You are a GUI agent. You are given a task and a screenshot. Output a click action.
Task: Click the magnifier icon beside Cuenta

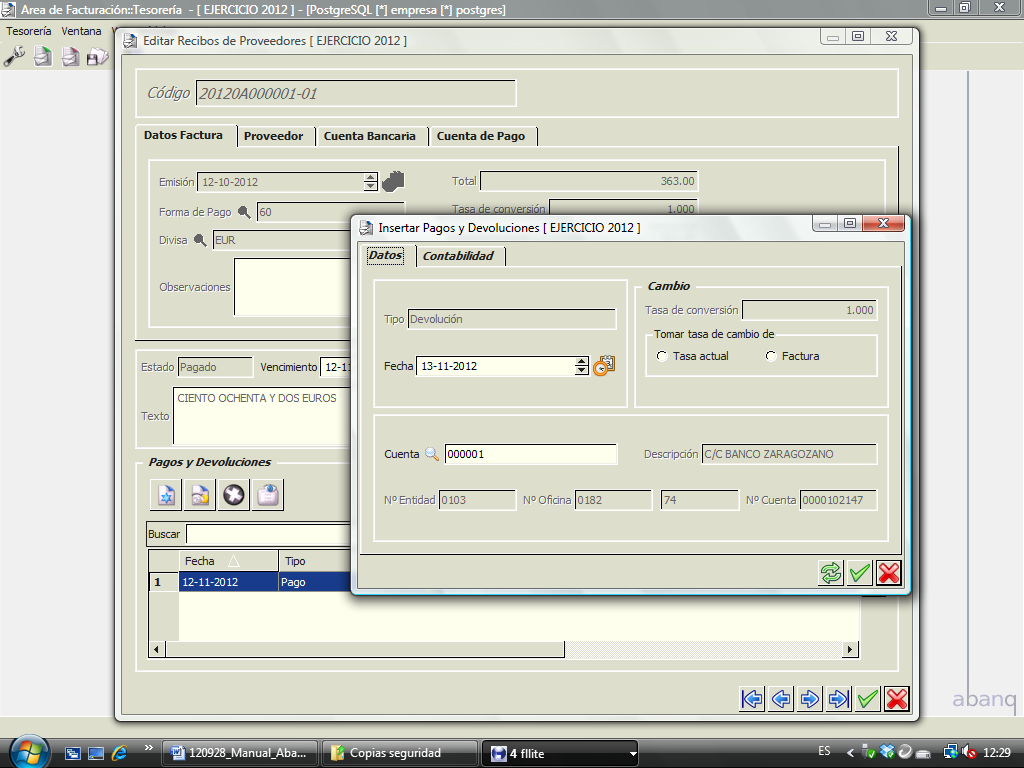432,454
